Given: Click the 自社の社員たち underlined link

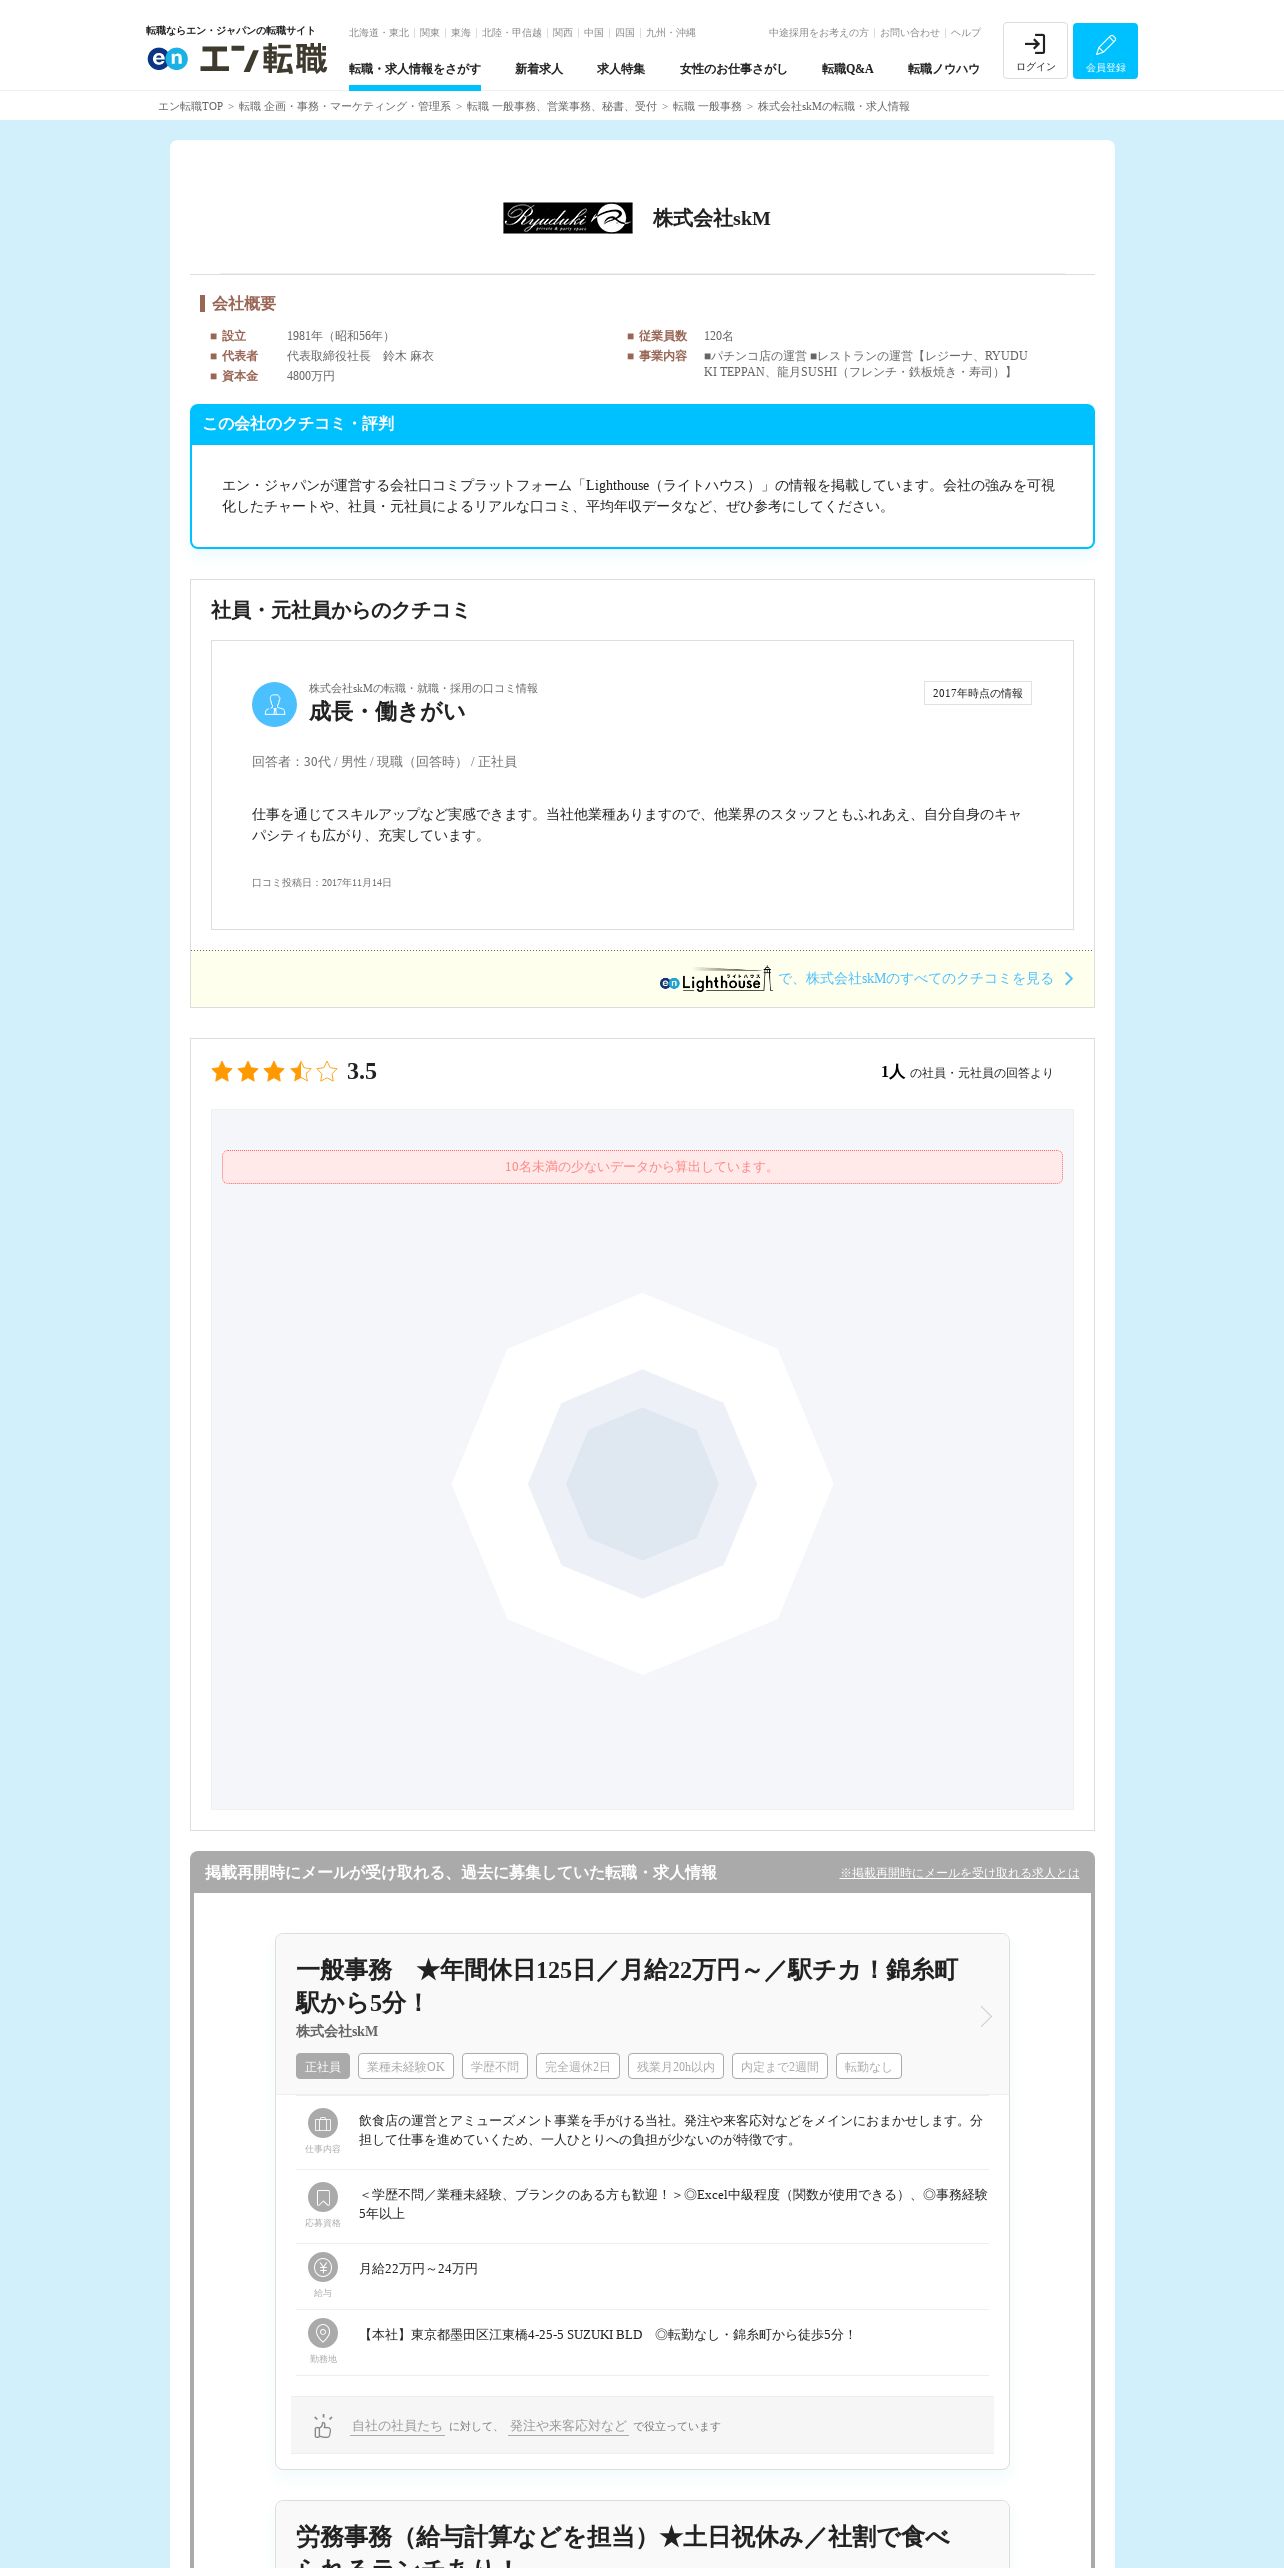Looking at the screenshot, I should pos(397,2426).
